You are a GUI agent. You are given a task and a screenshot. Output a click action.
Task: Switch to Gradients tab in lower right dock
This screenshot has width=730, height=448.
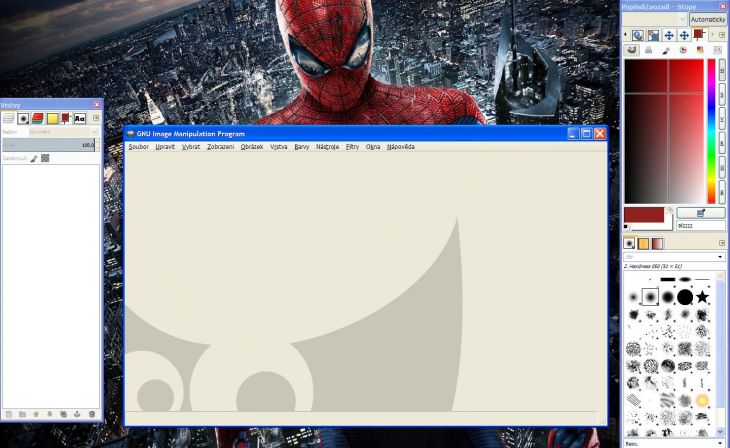point(657,243)
